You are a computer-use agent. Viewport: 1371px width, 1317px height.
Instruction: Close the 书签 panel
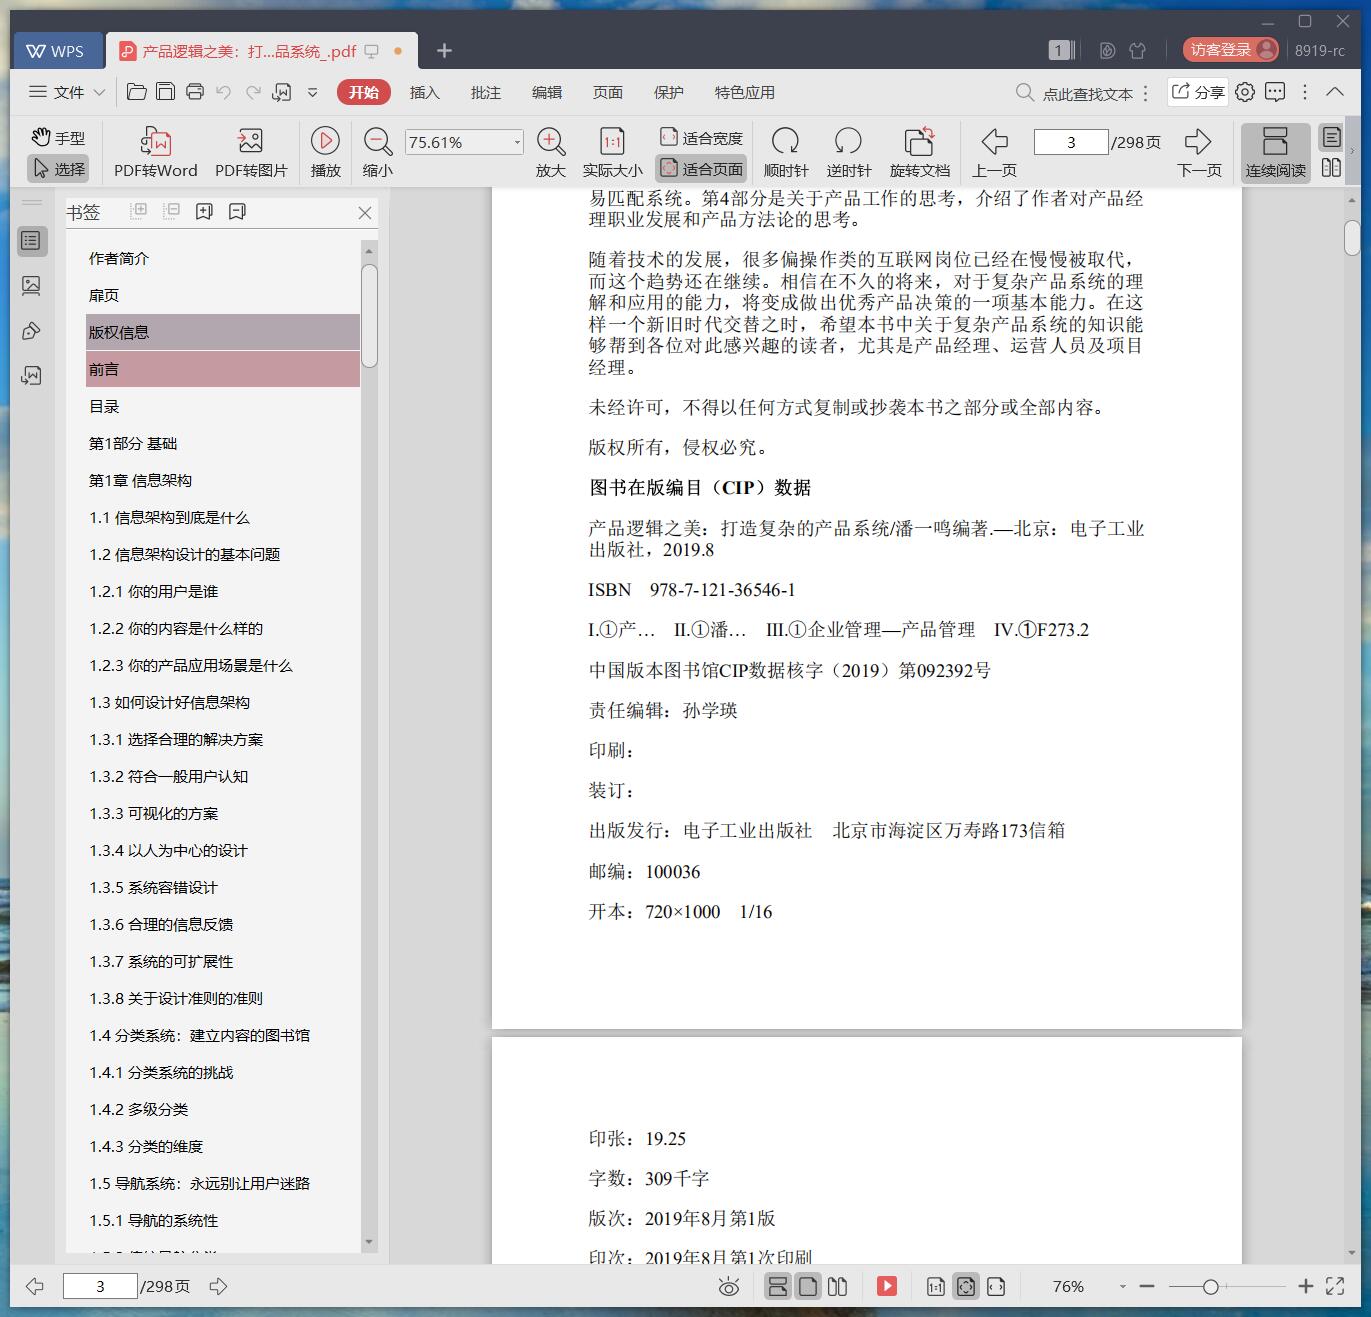tap(365, 212)
